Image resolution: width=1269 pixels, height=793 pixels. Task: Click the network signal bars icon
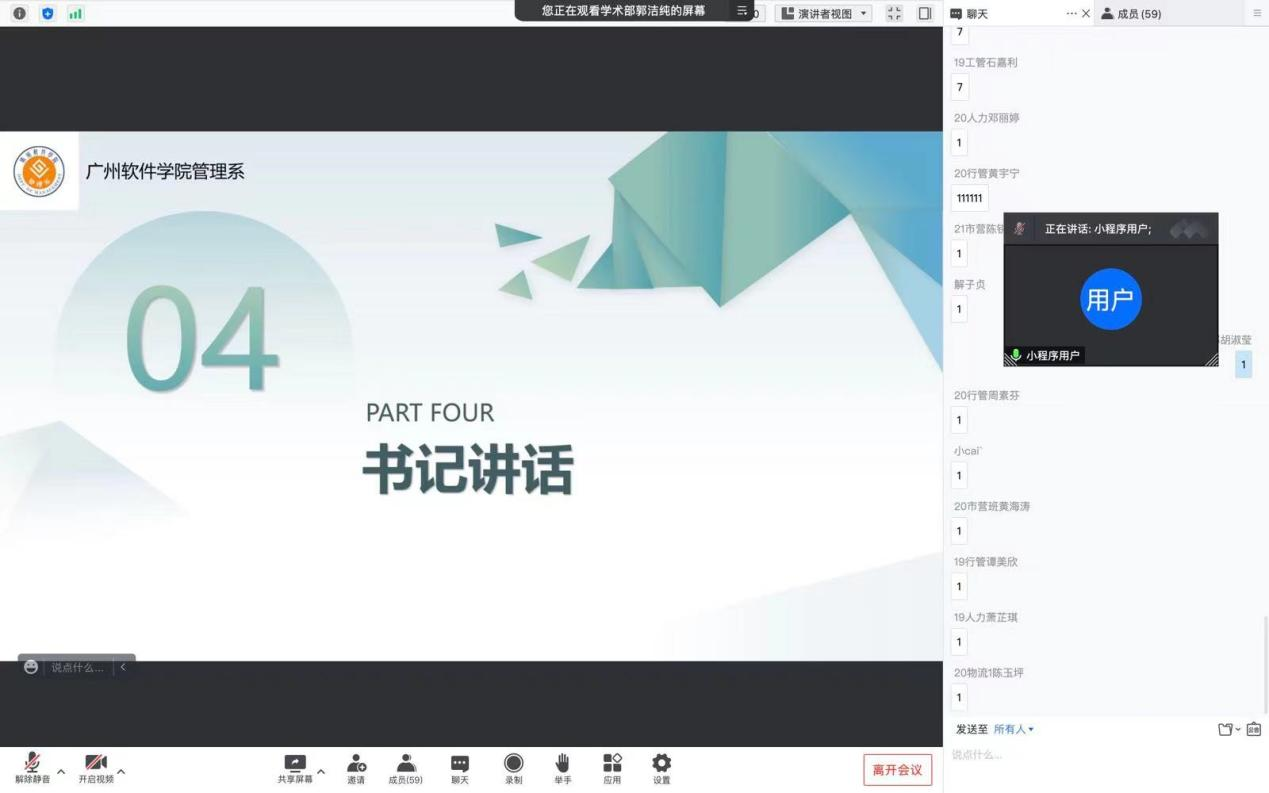[x=75, y=13]
